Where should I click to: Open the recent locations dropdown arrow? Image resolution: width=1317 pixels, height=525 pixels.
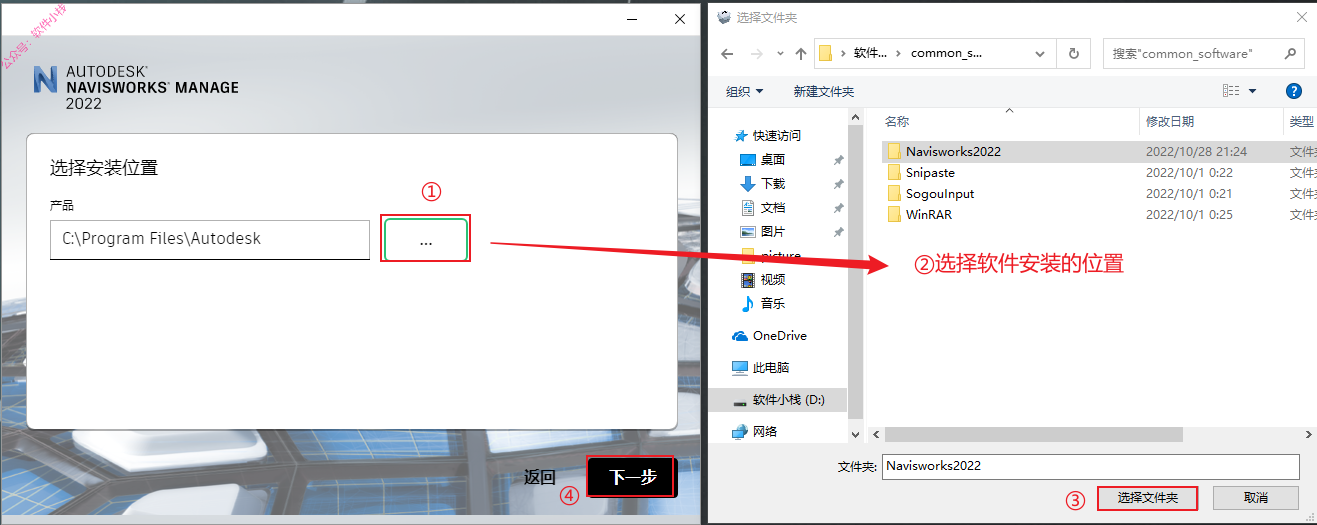(x=779, y=54)
